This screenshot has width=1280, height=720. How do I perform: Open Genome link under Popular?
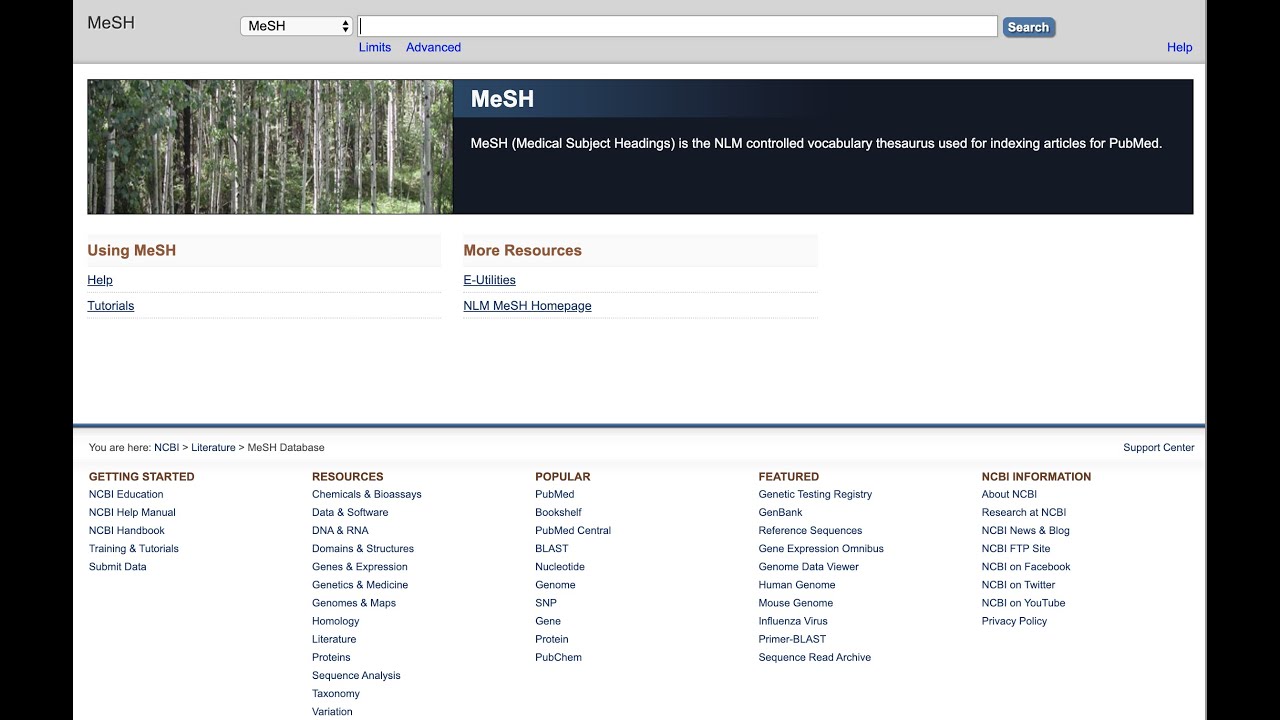(555, 584)
